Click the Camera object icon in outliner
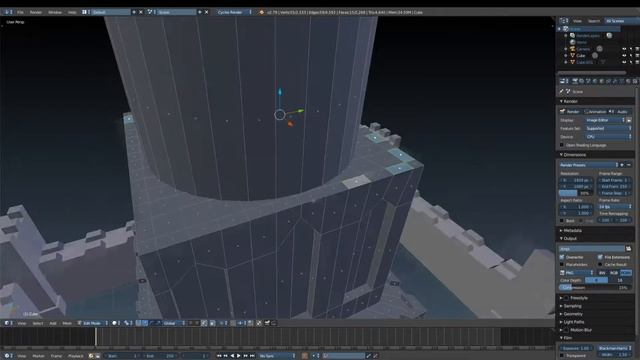The image size is (640, 360). point(572,49)
